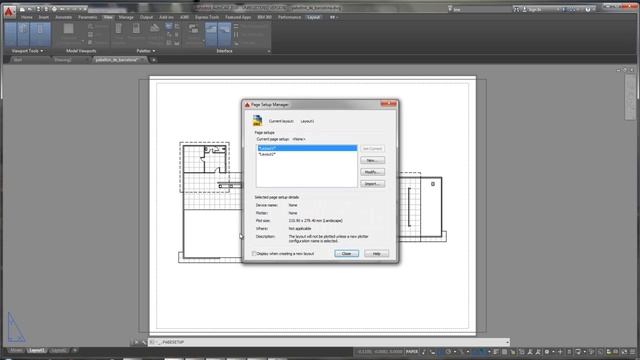Toggle the Layout Tabs button in Interface panel
This screenshot has height=360, width=640.
(224, 34)
